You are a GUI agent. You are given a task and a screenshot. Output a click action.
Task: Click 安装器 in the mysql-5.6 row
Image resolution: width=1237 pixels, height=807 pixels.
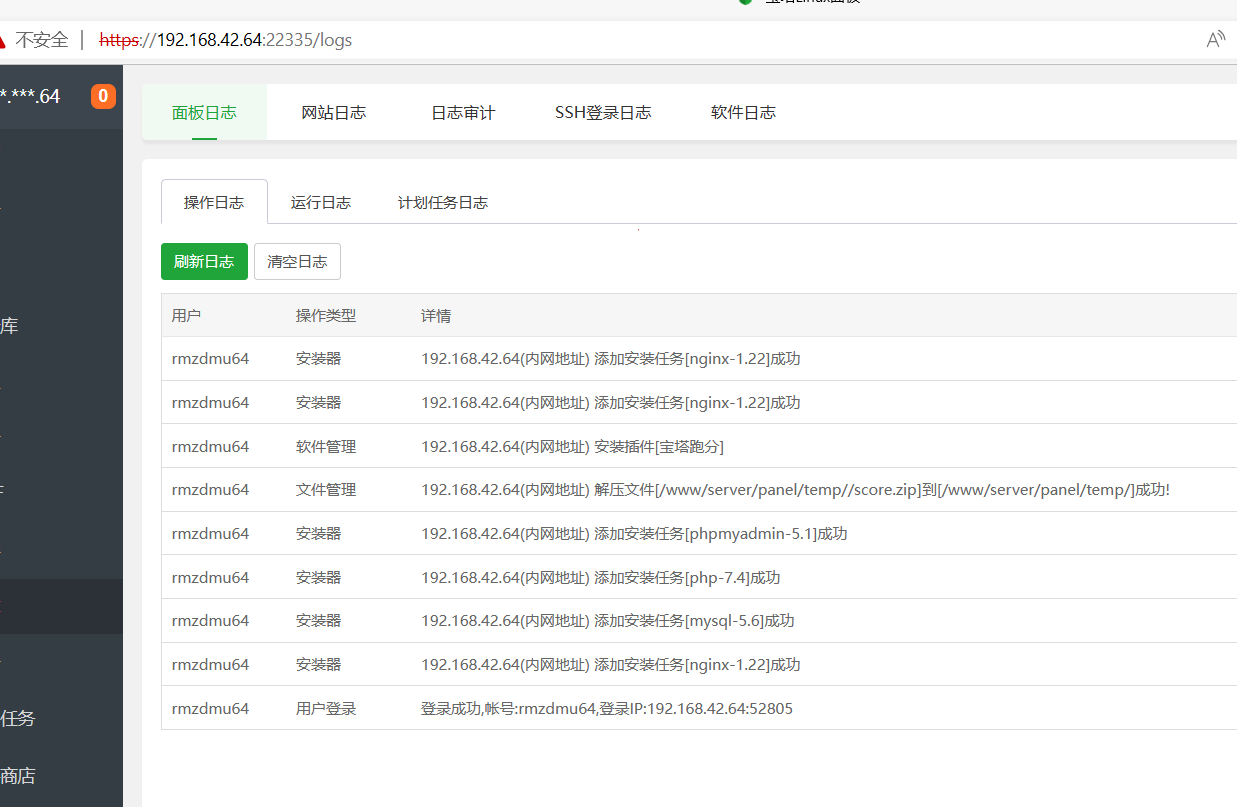318,620
